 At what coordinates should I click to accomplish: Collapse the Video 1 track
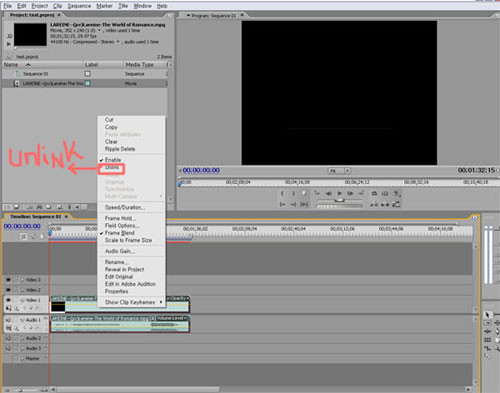[x=22, y=300]
